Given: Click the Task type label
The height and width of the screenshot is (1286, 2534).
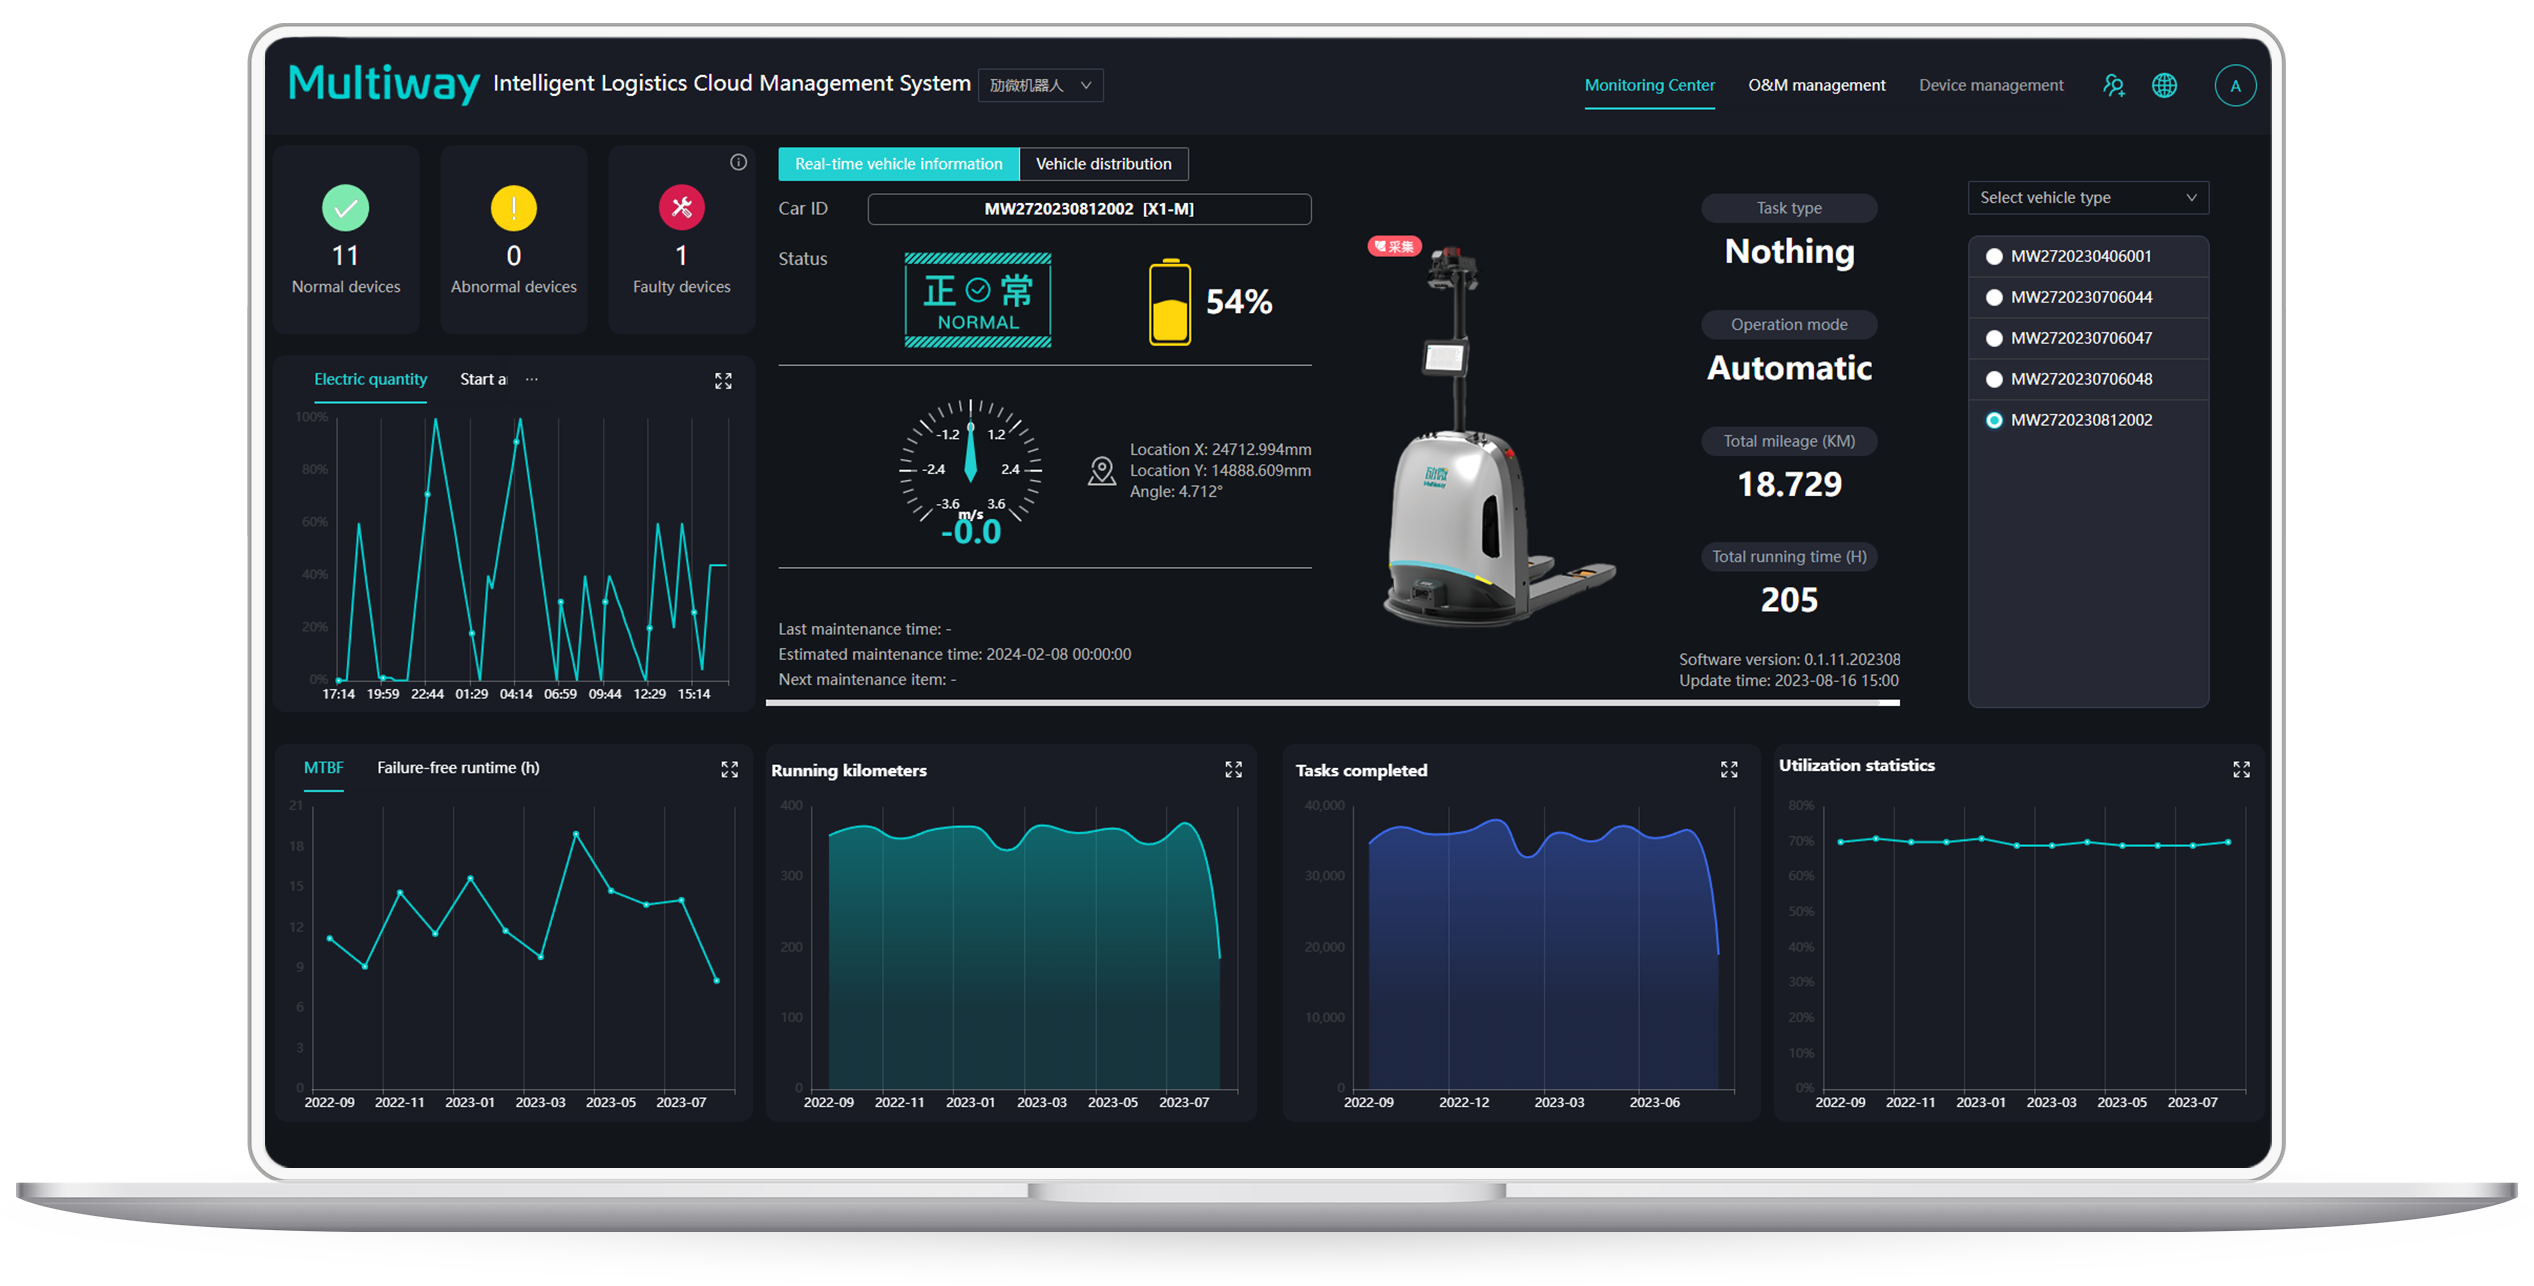Looking at the screenshot, I should point(1789,208).
